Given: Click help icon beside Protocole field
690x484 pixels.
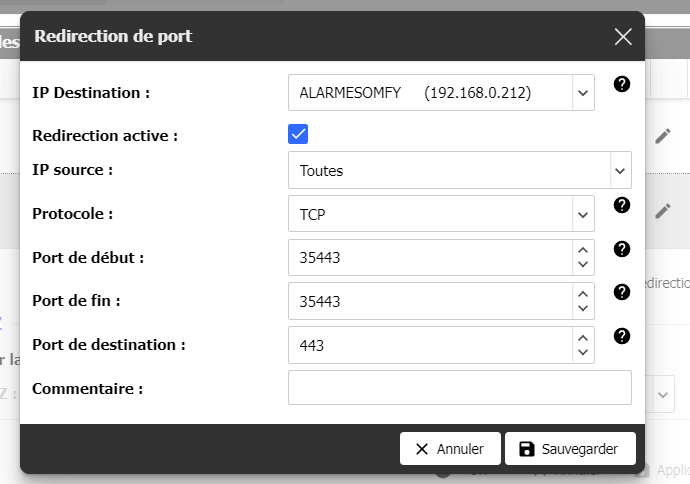Looking at the screenshot, I should (621, 205).
